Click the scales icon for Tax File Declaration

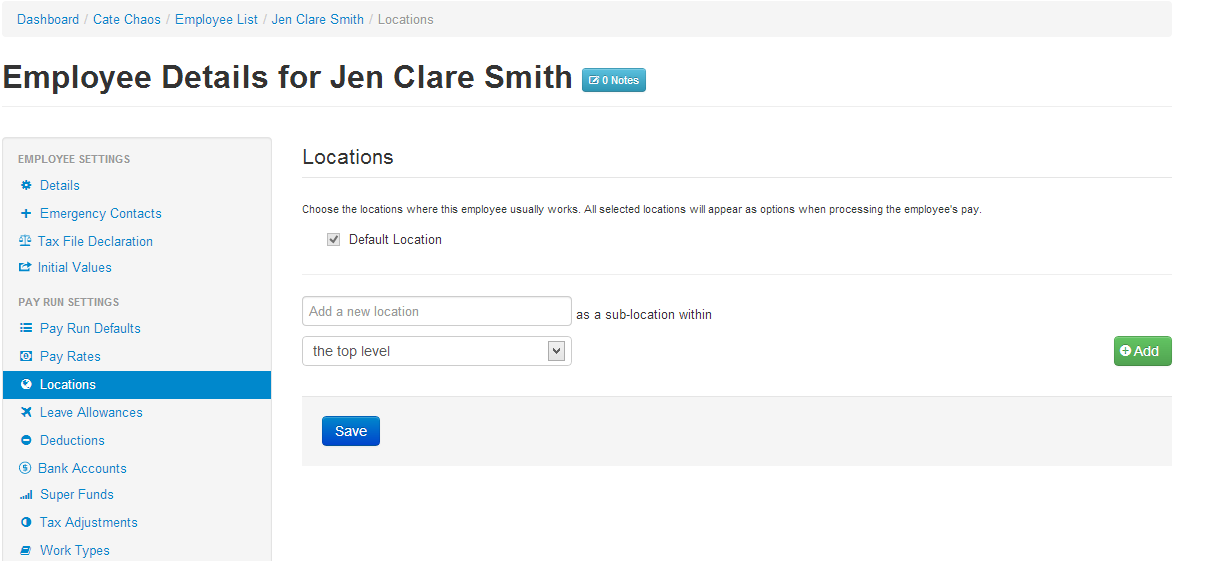[26, 241]
